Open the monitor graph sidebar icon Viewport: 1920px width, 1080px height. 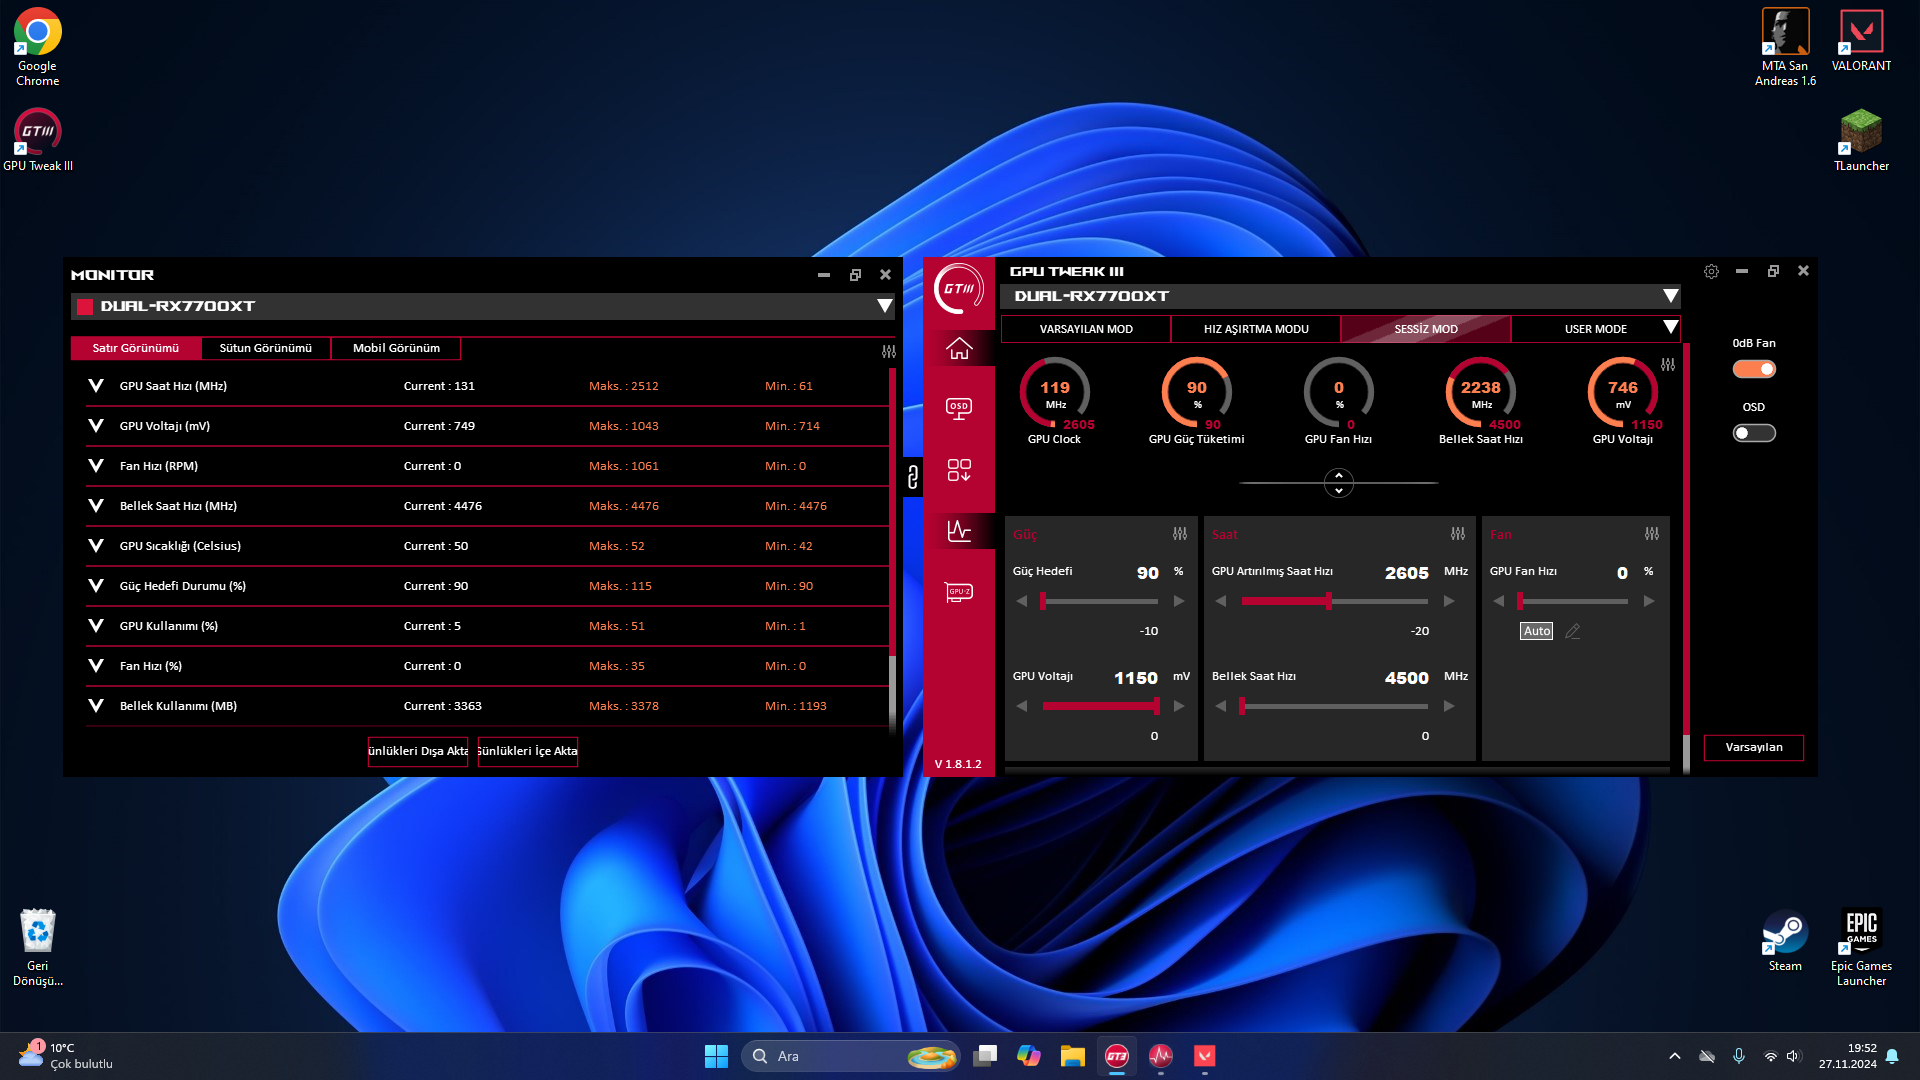point(958,531)
